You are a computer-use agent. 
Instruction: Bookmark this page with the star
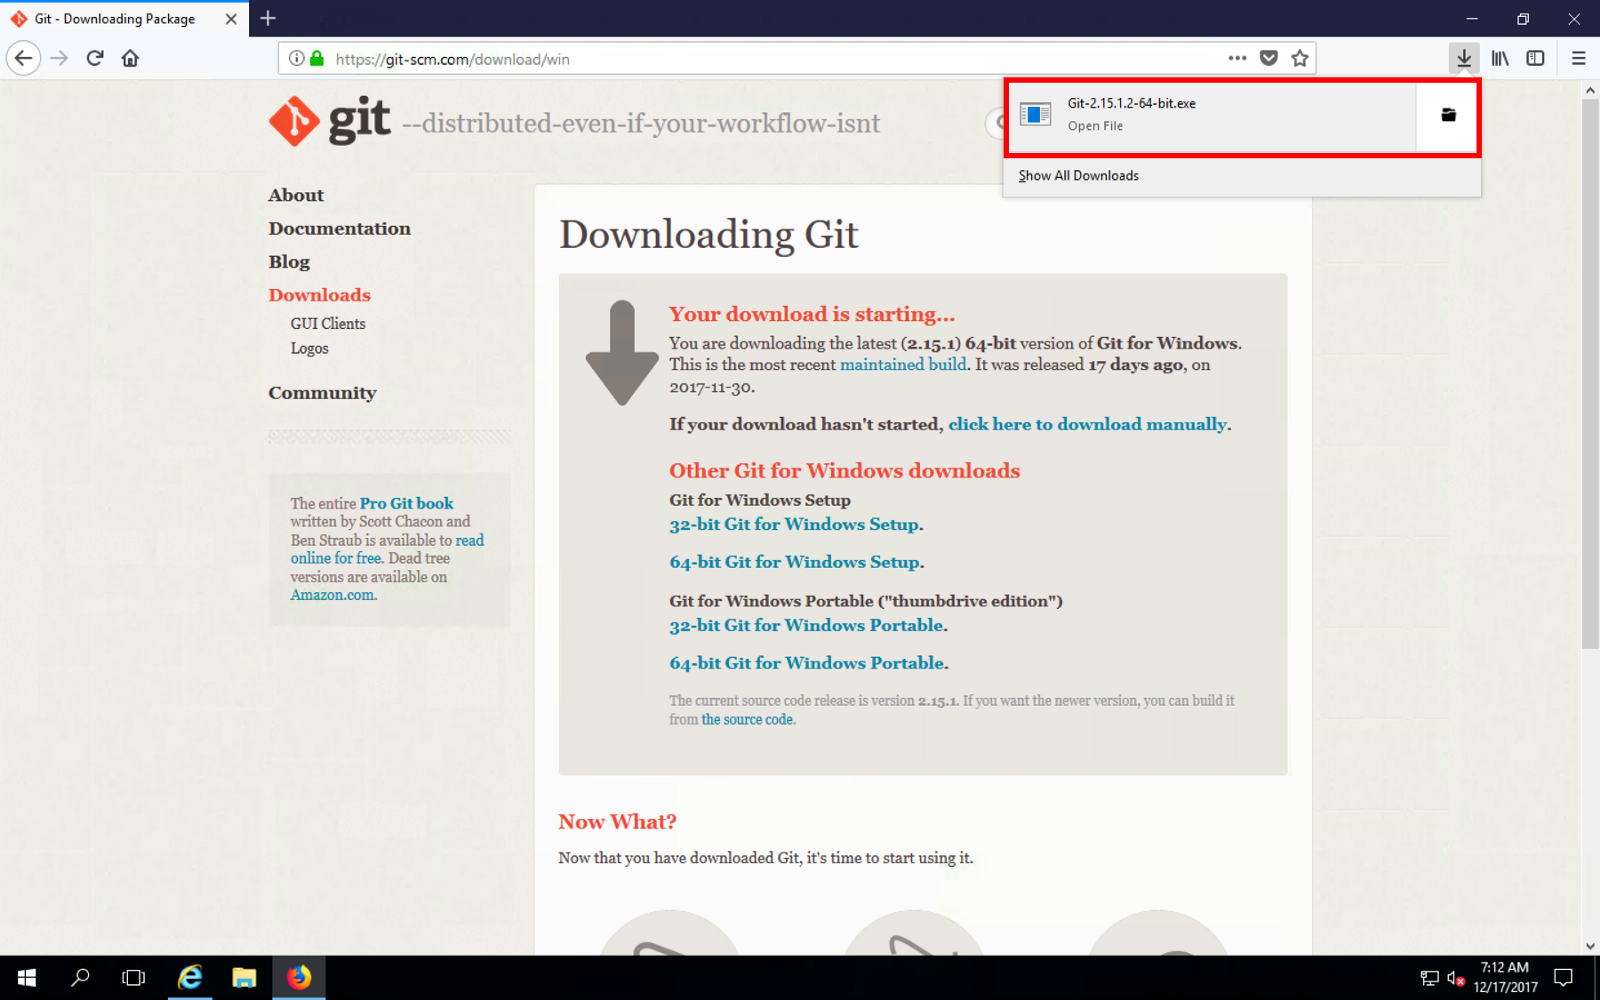pos(1299,58)
